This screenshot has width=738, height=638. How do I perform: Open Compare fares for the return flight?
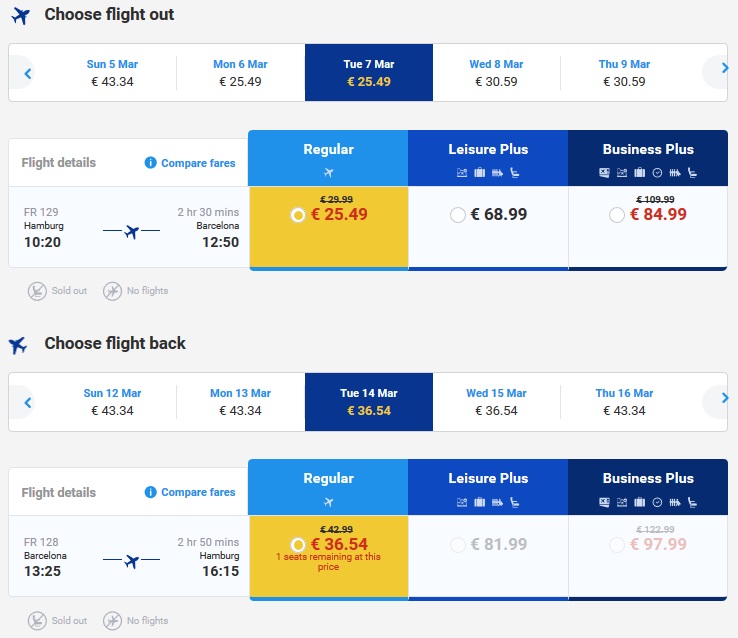[x=198, y=492]
